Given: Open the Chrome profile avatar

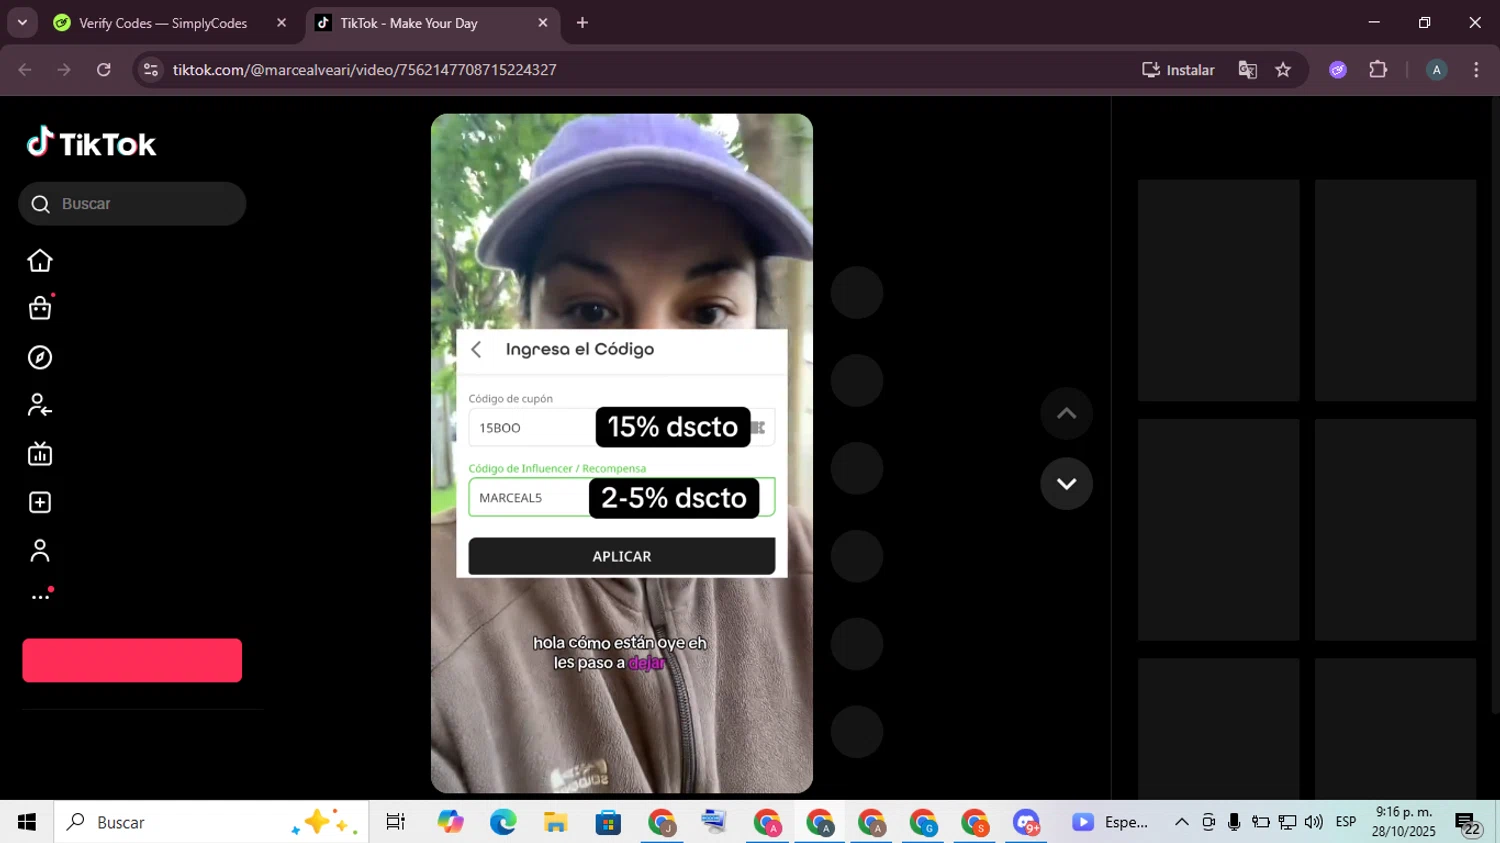Looking at the screenshot, I should pyautogui.click(x=1436, y=70).
